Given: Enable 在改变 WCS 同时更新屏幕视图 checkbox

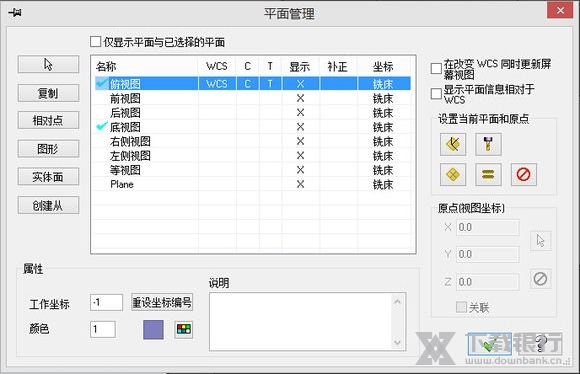Looking at the screenshot, I should (436, 68).
